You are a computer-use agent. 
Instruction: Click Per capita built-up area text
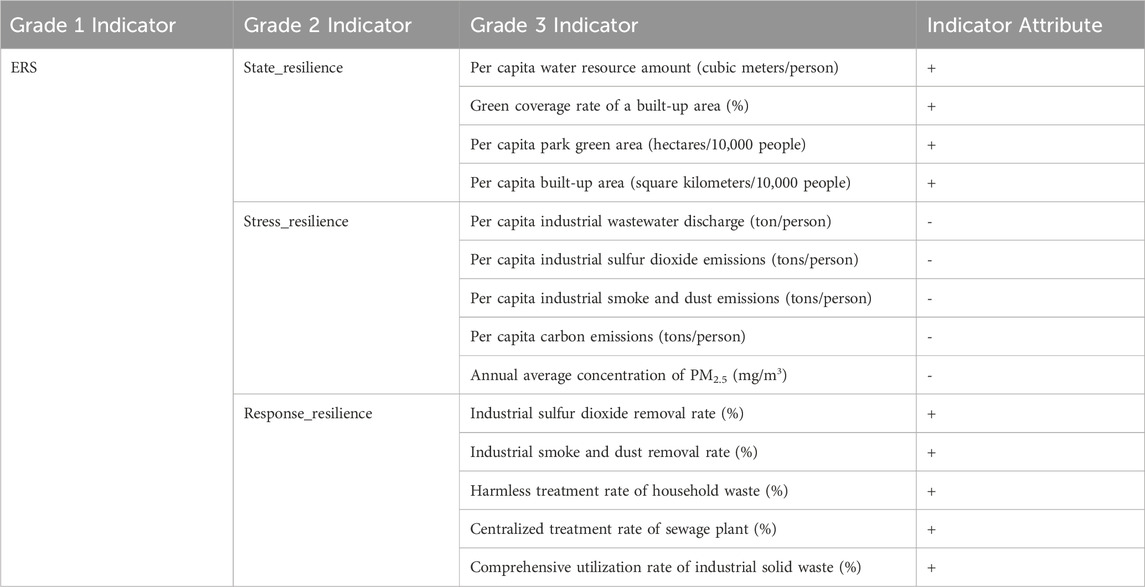pyautogui.click(x=660, y=183)
